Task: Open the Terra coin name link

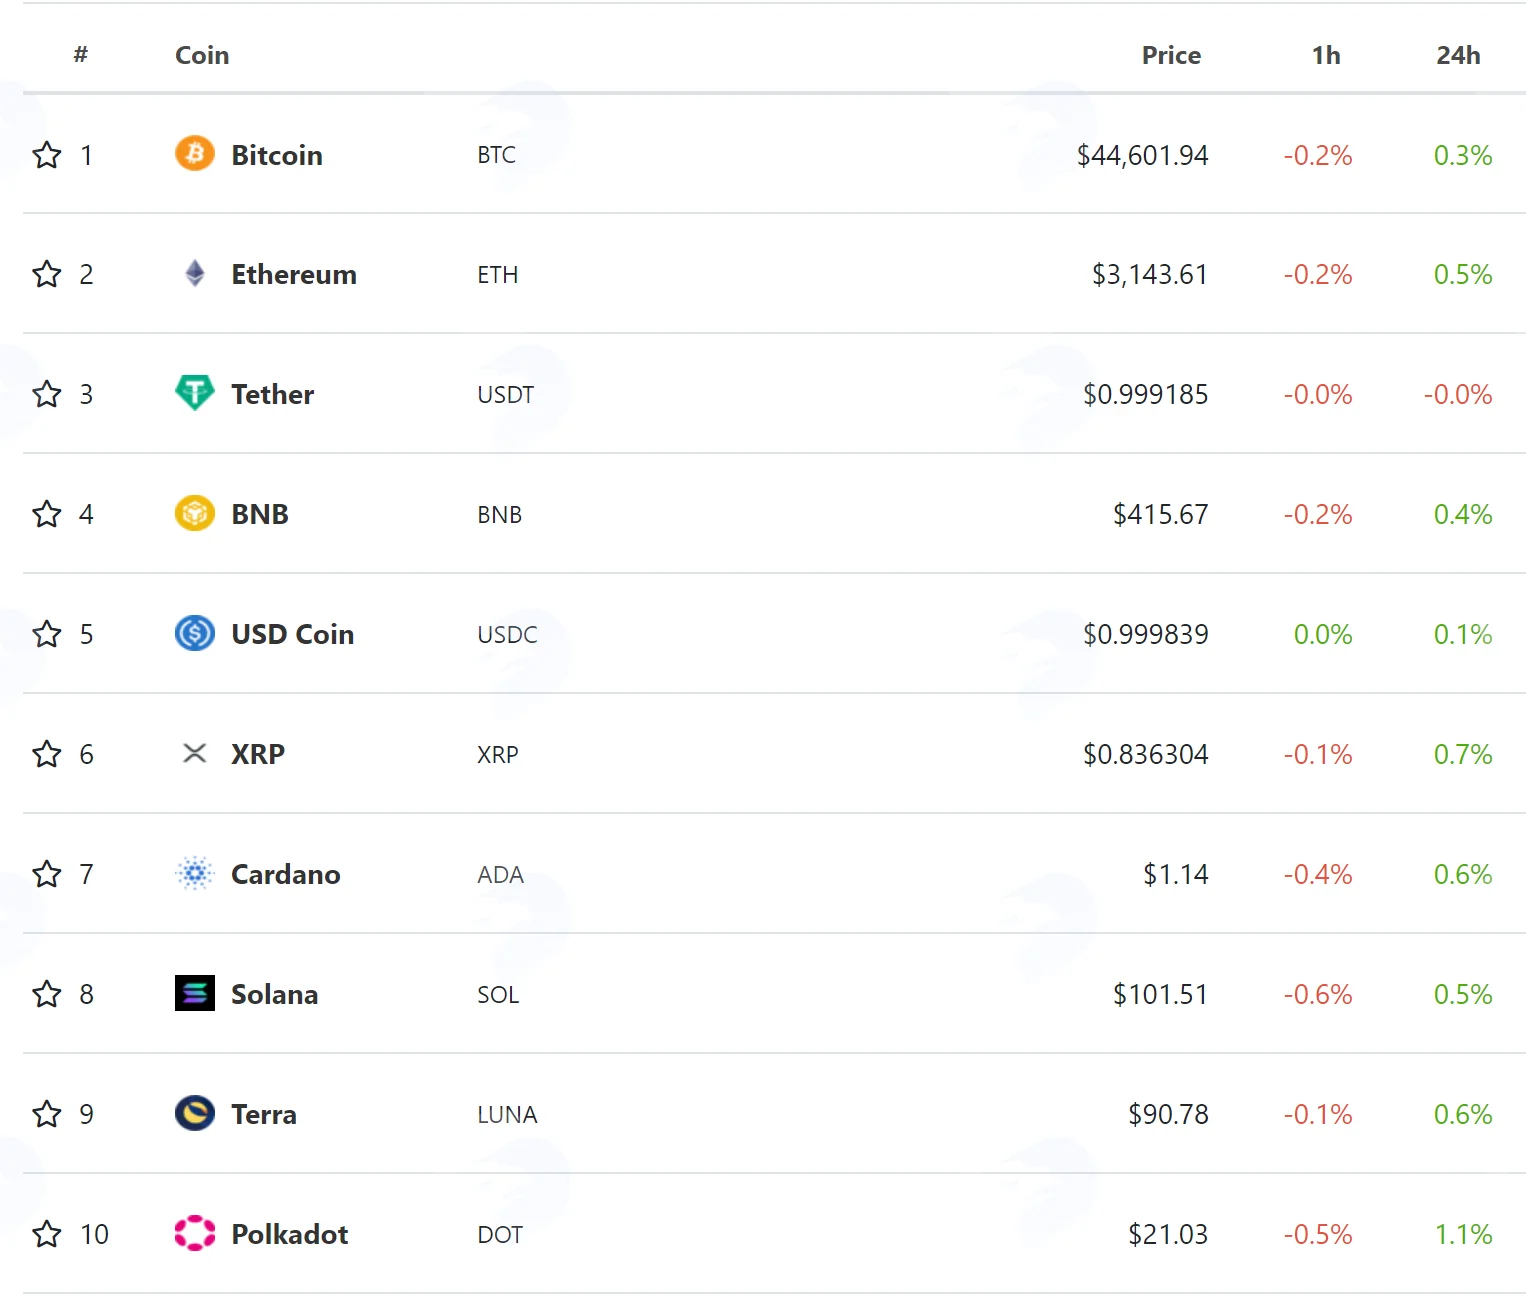Action: (264, 1114)
